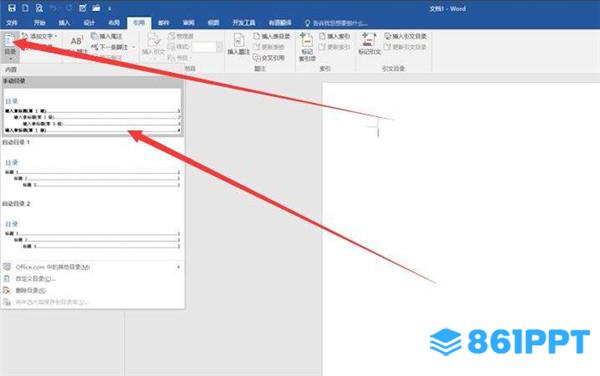Click Insert Table of Figures (插入表目录) button

tap(271, 36)
